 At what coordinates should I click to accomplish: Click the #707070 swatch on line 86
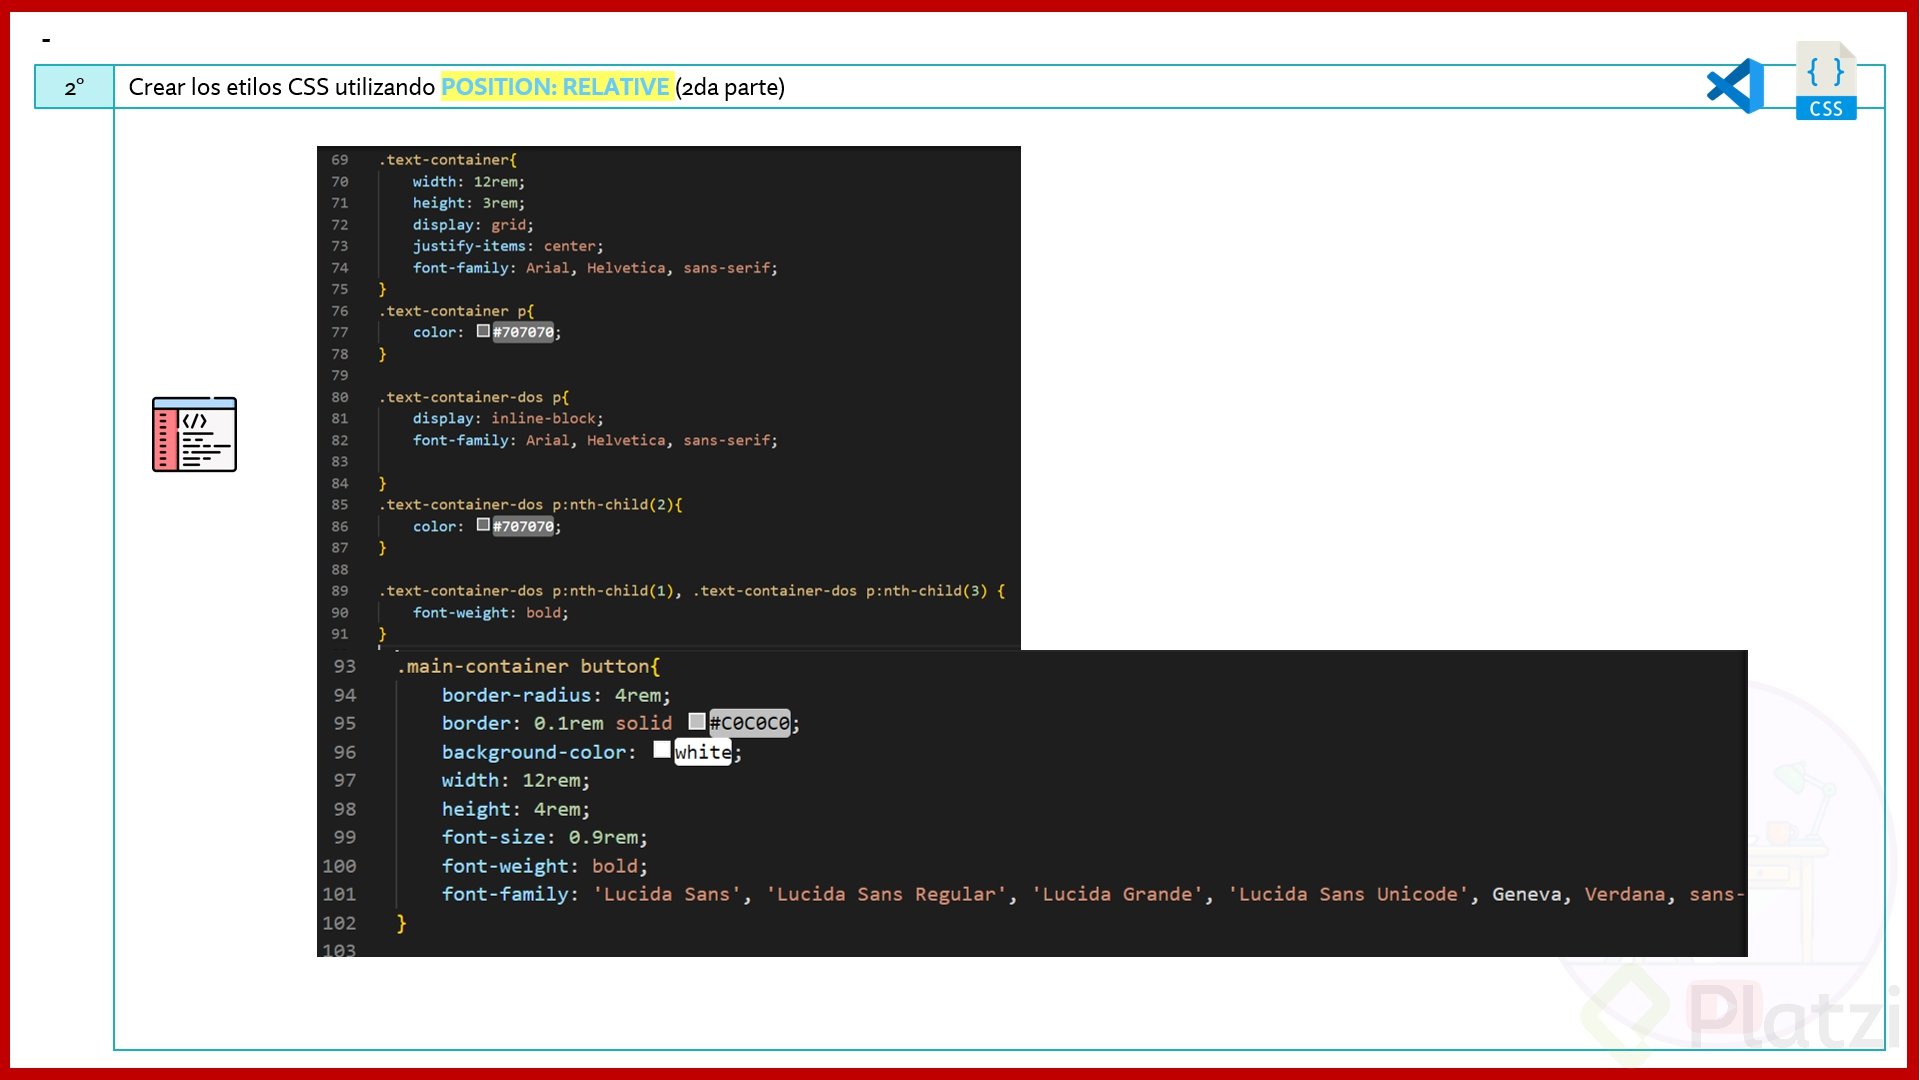[x=483, y=525]
